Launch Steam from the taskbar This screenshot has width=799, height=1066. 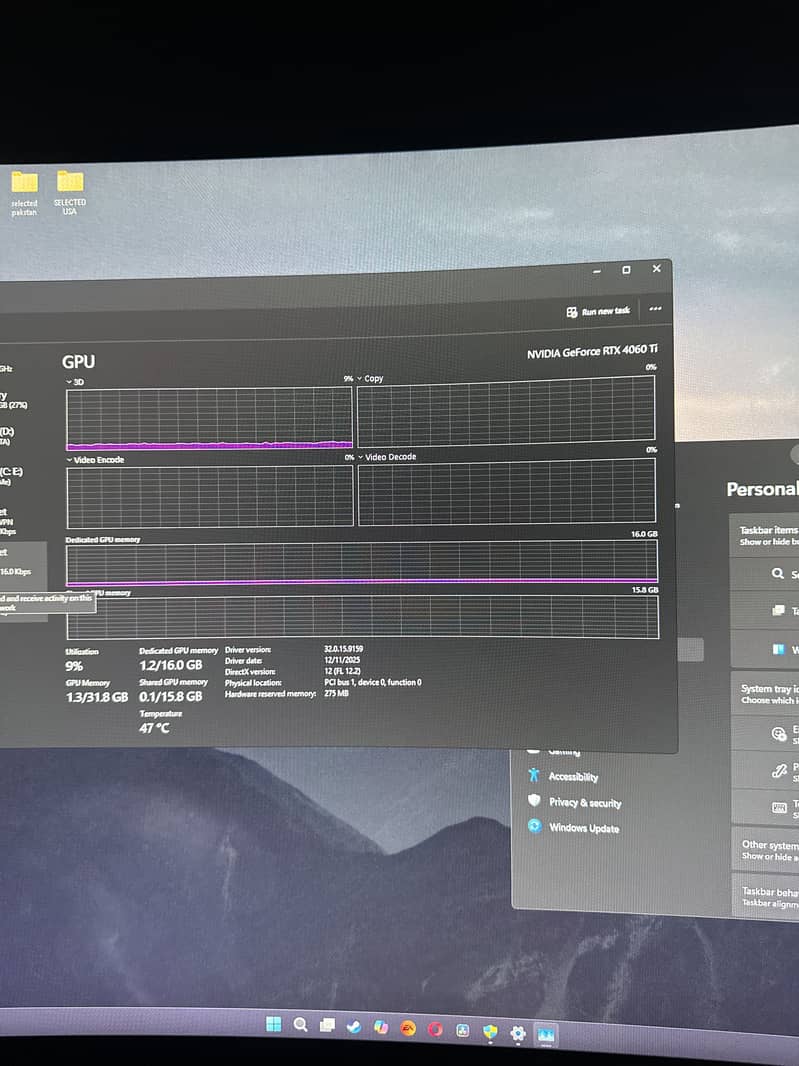click(354, 1027)
